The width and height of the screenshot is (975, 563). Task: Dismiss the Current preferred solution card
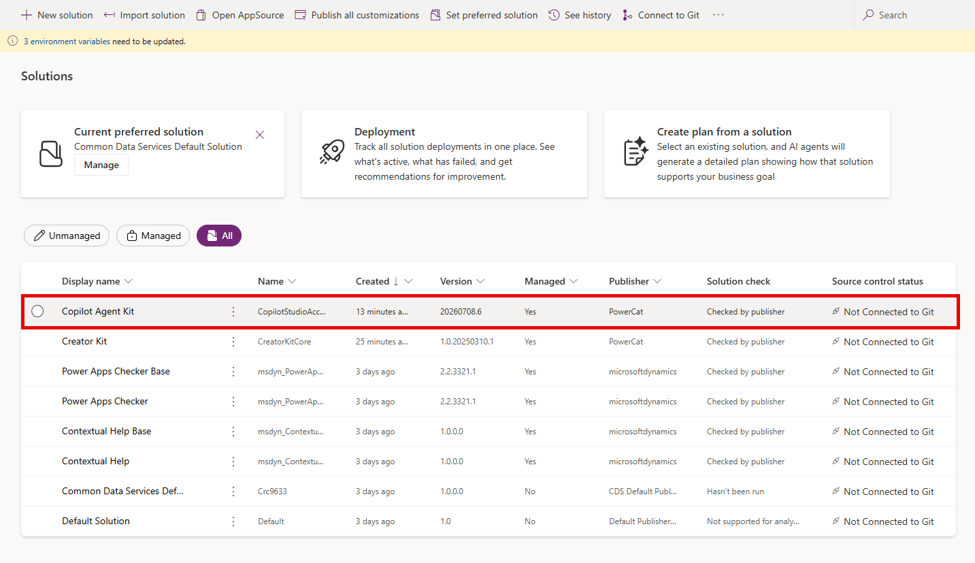click(x=260, y=134)
